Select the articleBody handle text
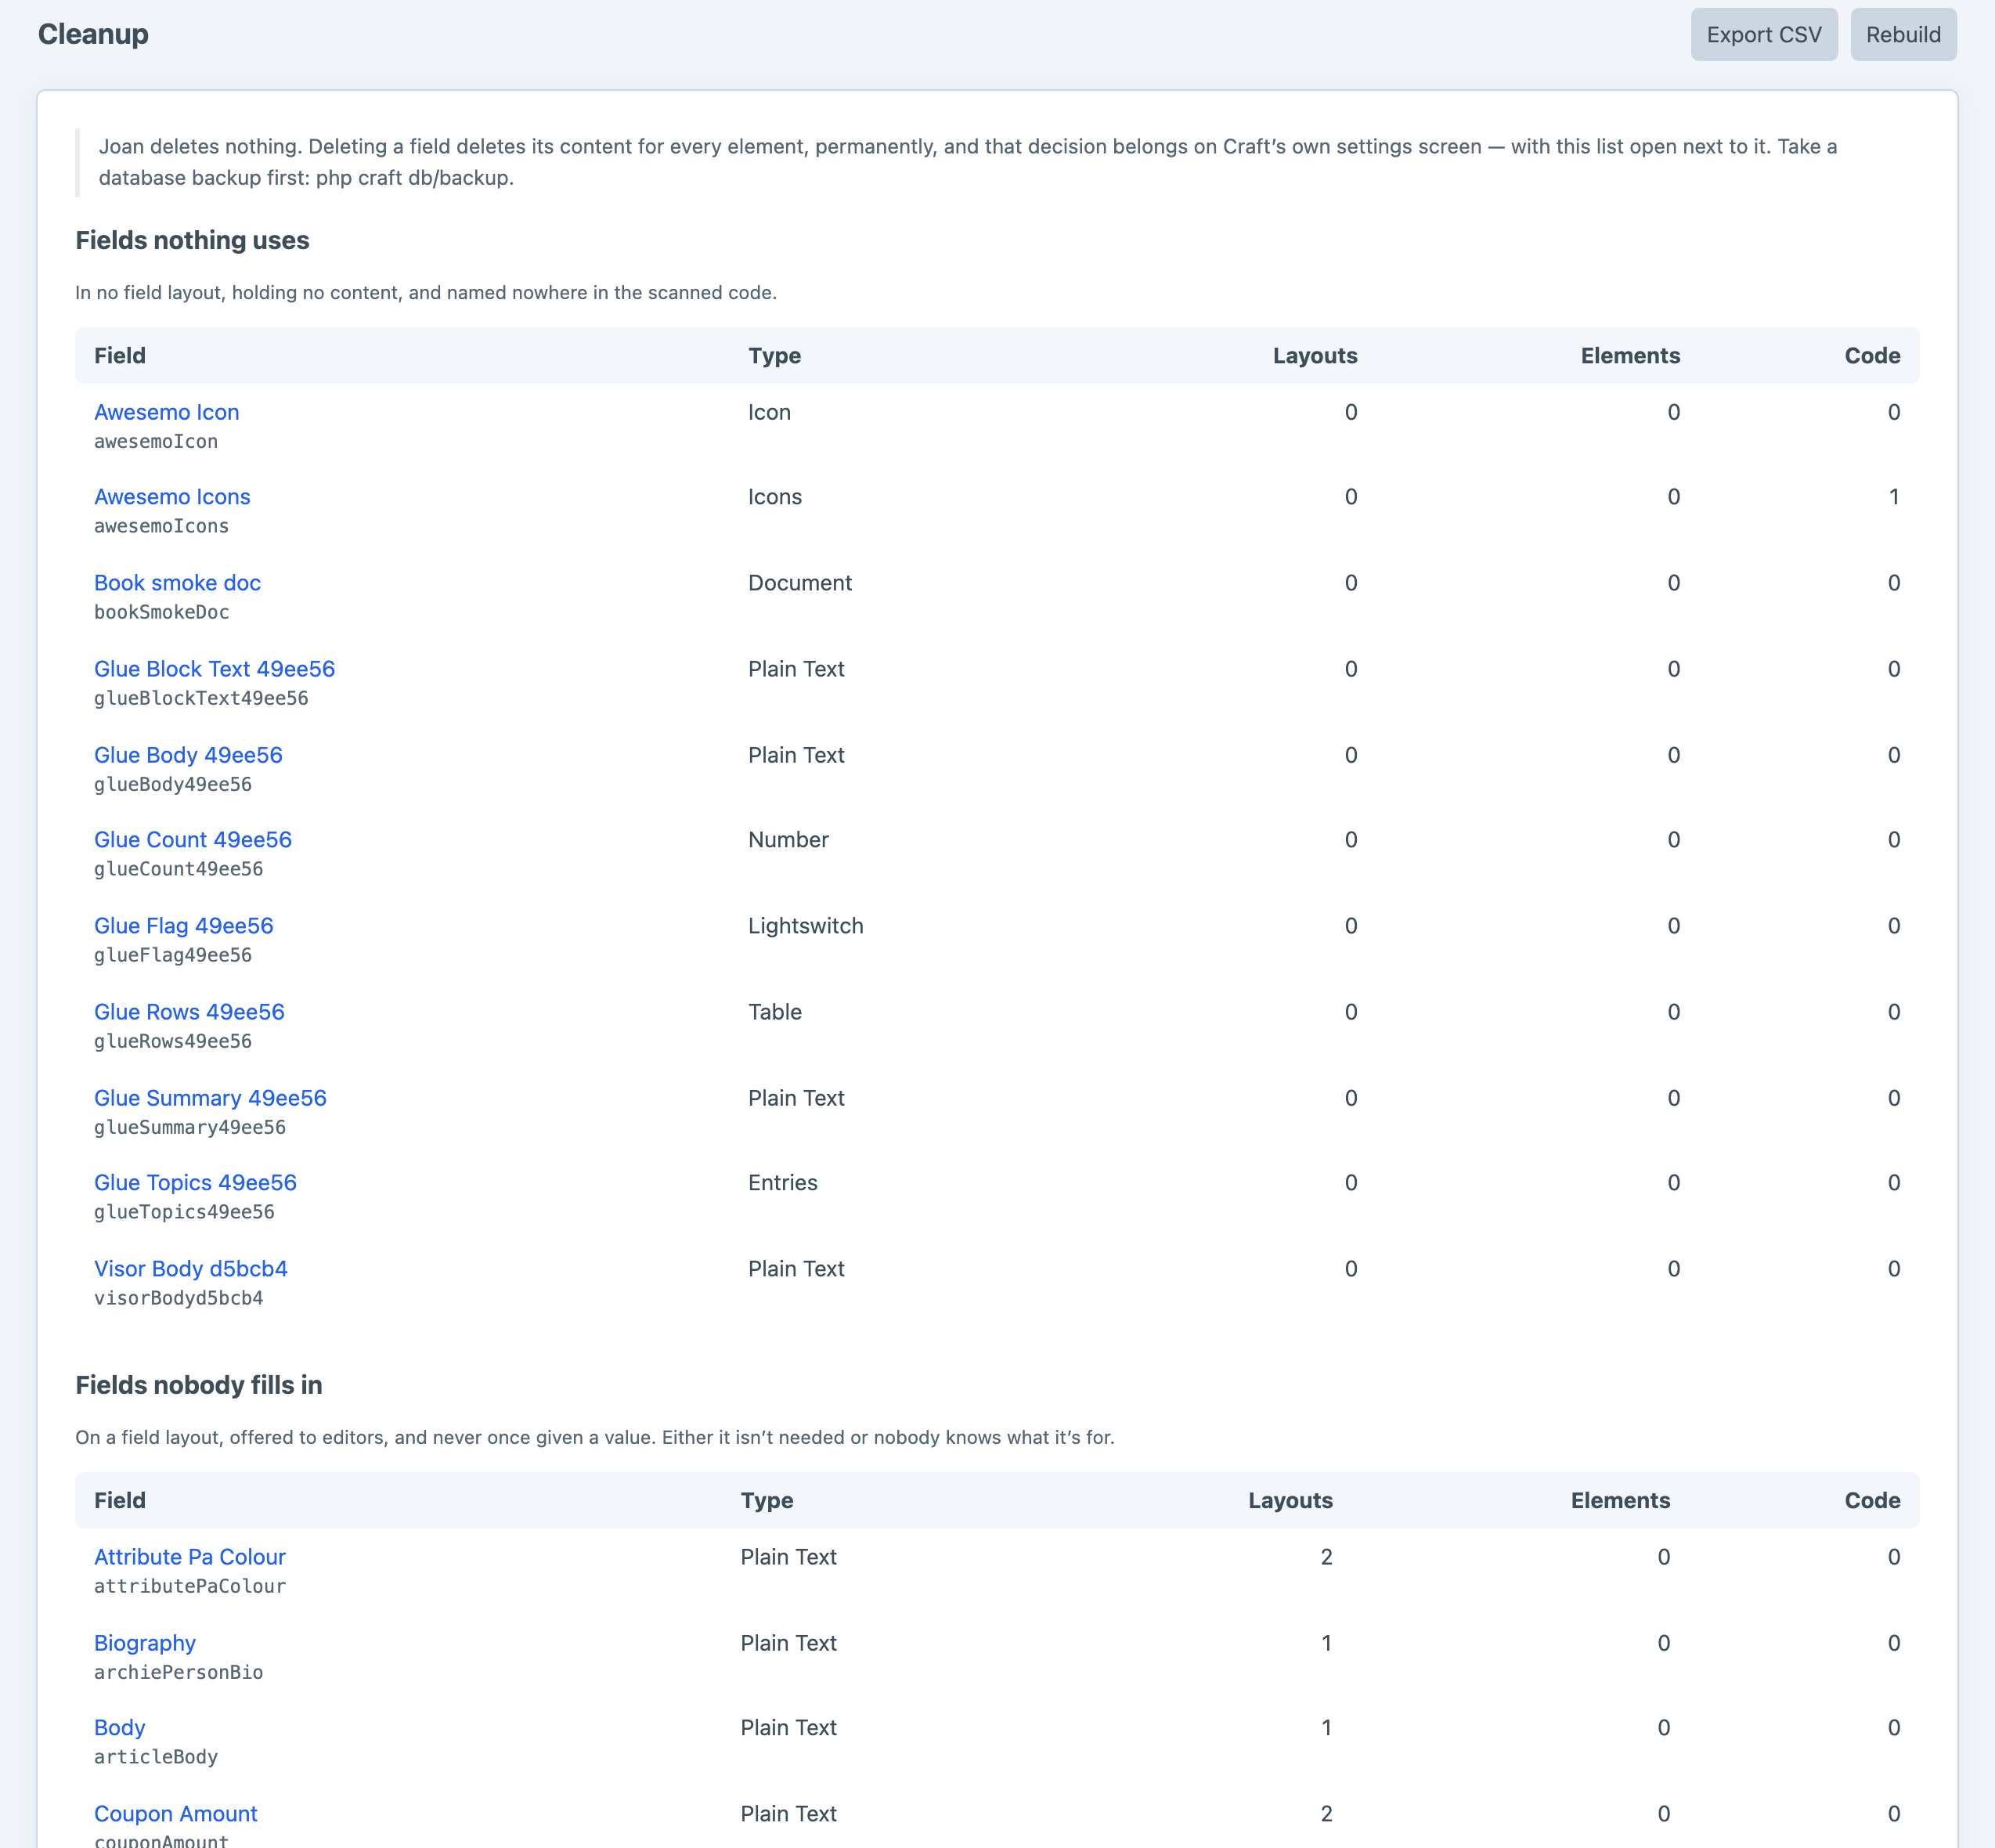 [x=156, y=1757]
